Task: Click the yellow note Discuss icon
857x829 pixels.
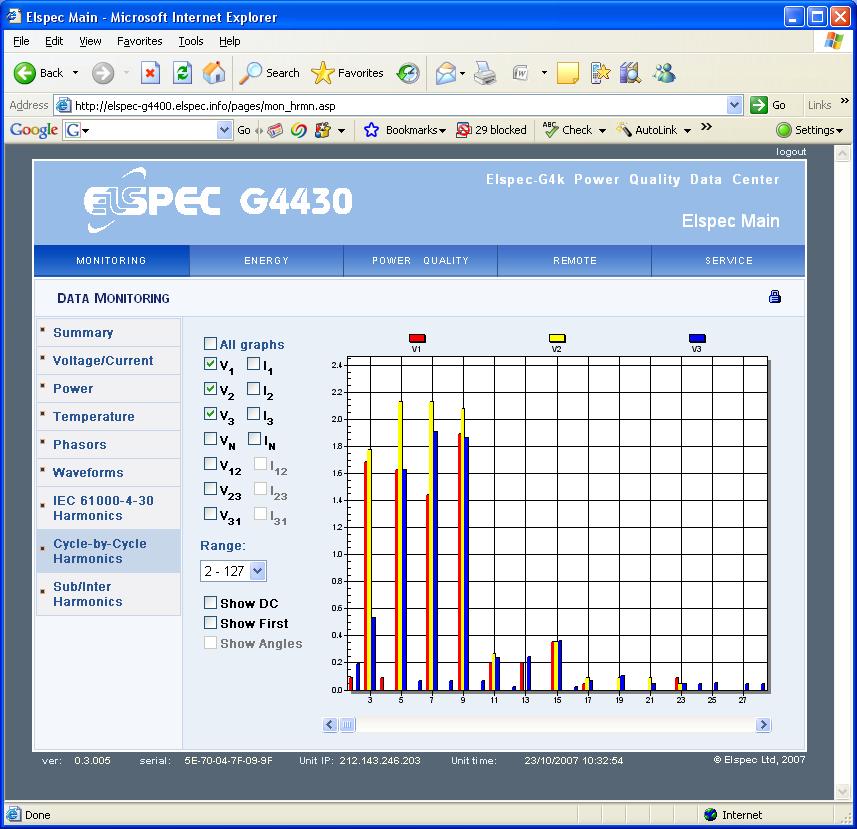Action: [x=567, y=73]
